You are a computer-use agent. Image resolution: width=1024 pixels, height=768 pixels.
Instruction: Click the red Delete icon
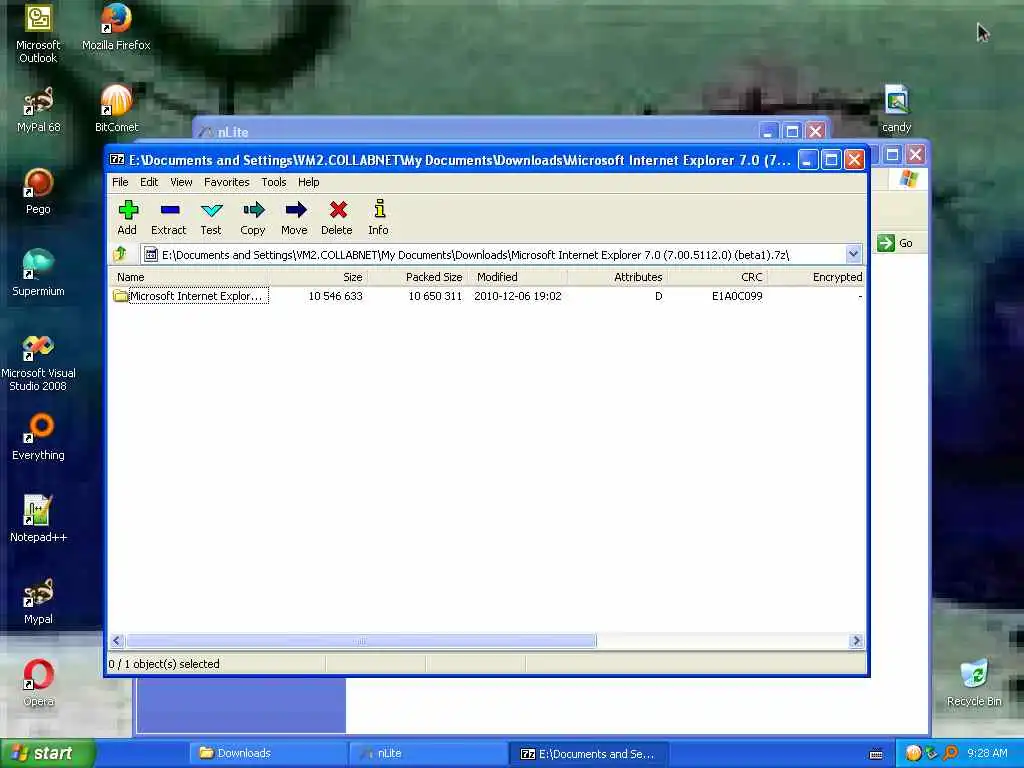tap(337, 217)
